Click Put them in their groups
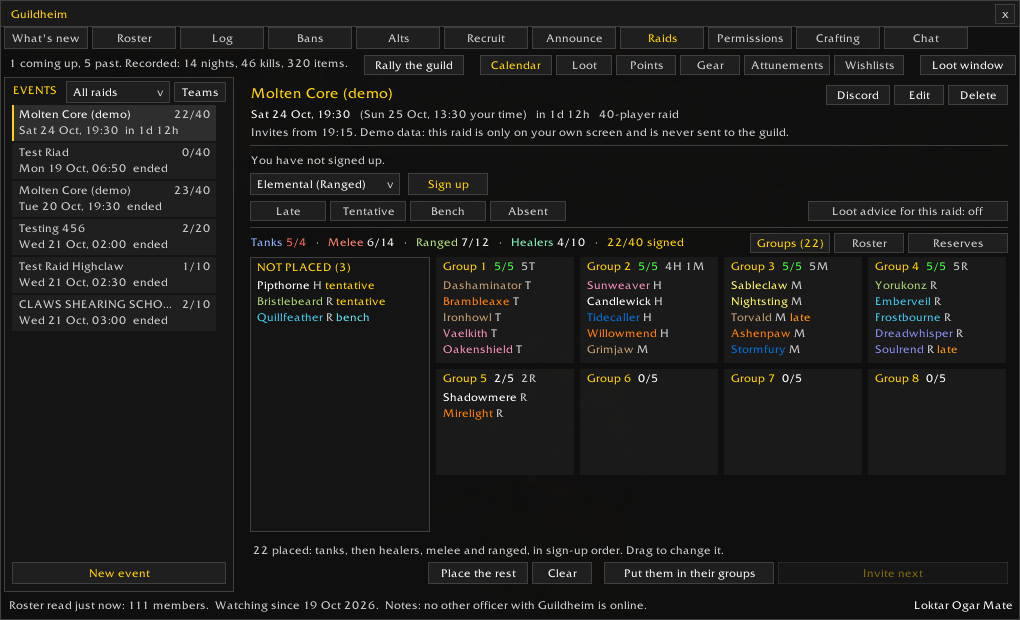 (x=689, y=573)
